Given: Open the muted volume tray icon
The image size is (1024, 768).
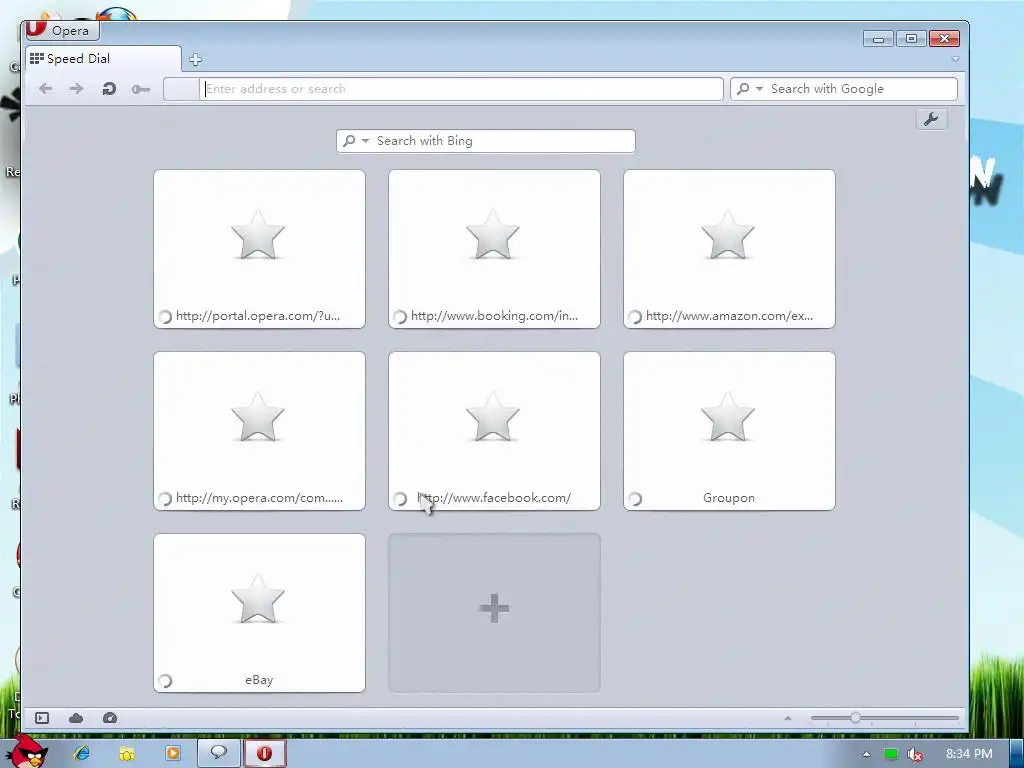Looking at the screenshot, I should tap(915, 754).
